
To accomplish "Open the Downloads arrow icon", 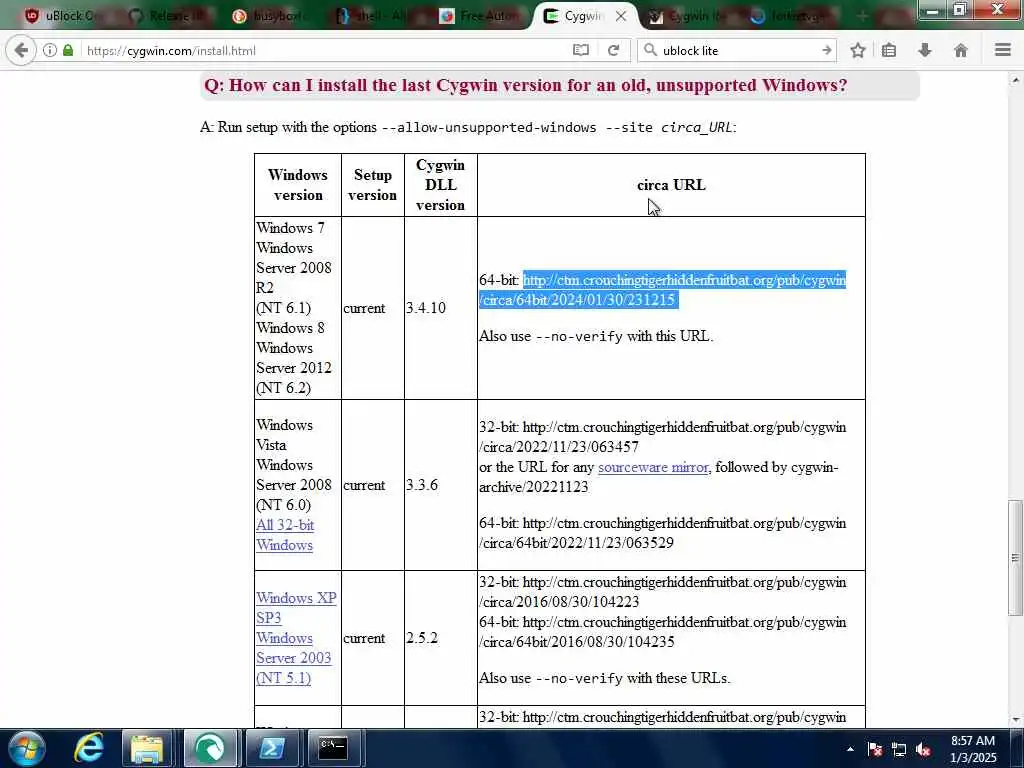I will point(925,50).
